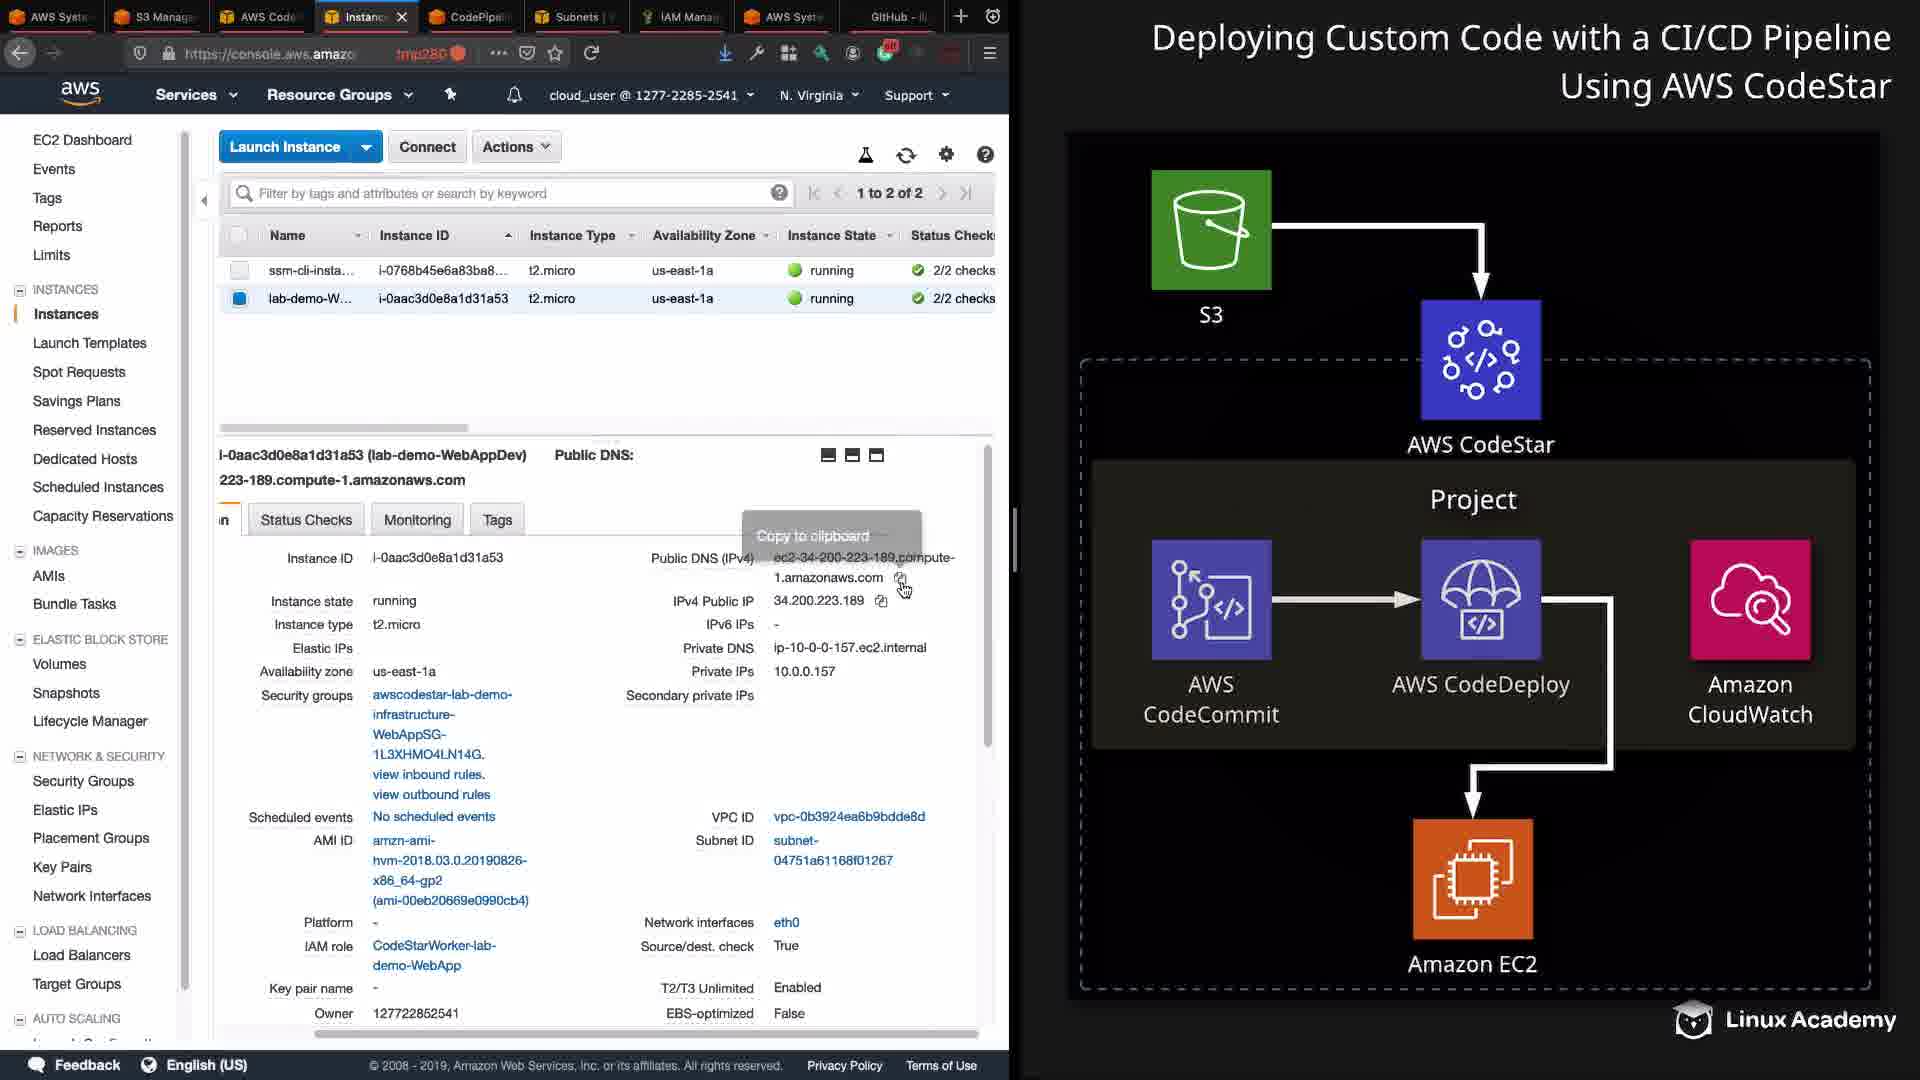Uncheck the lab-demo-WebAppDev instance checkbox
The height and width of the screenshot is (1080, 1920).
(239, 298)
